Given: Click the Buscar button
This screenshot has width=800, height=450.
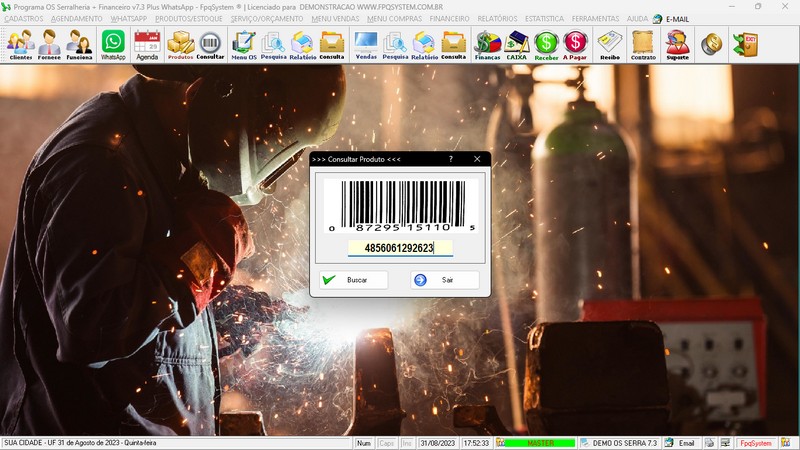Looking at the screenshot, I should click(x=353, y=280).
